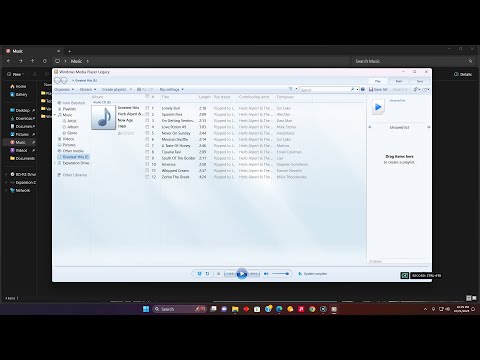Click the Save list button

378,89
